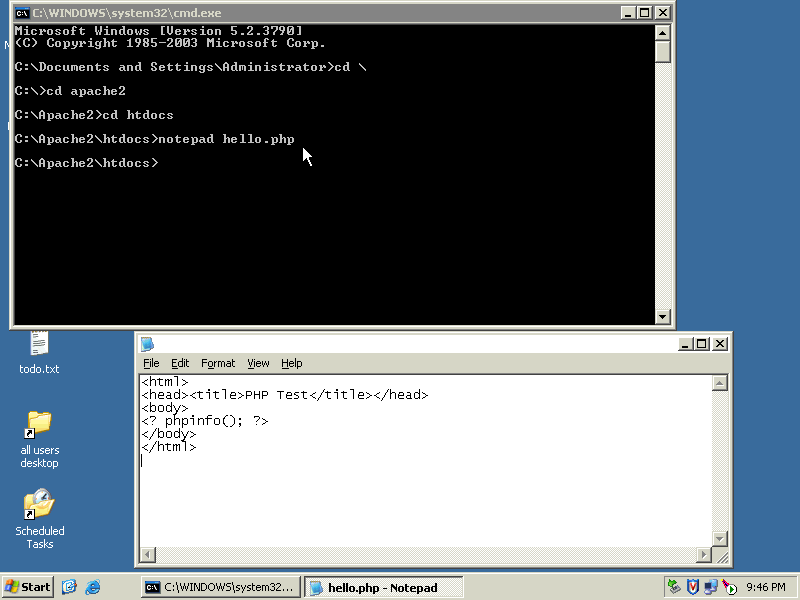Open Notepad's File menu
This screenshot has width=800, height=600.
pyautogui.click(x=151, y=363)
